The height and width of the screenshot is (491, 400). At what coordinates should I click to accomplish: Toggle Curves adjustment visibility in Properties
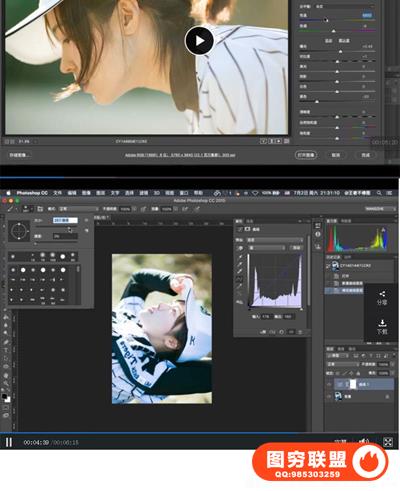point(291,332)
